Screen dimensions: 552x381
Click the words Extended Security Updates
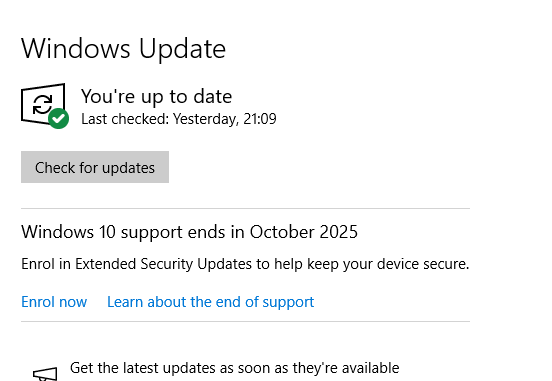coord(163,264)
